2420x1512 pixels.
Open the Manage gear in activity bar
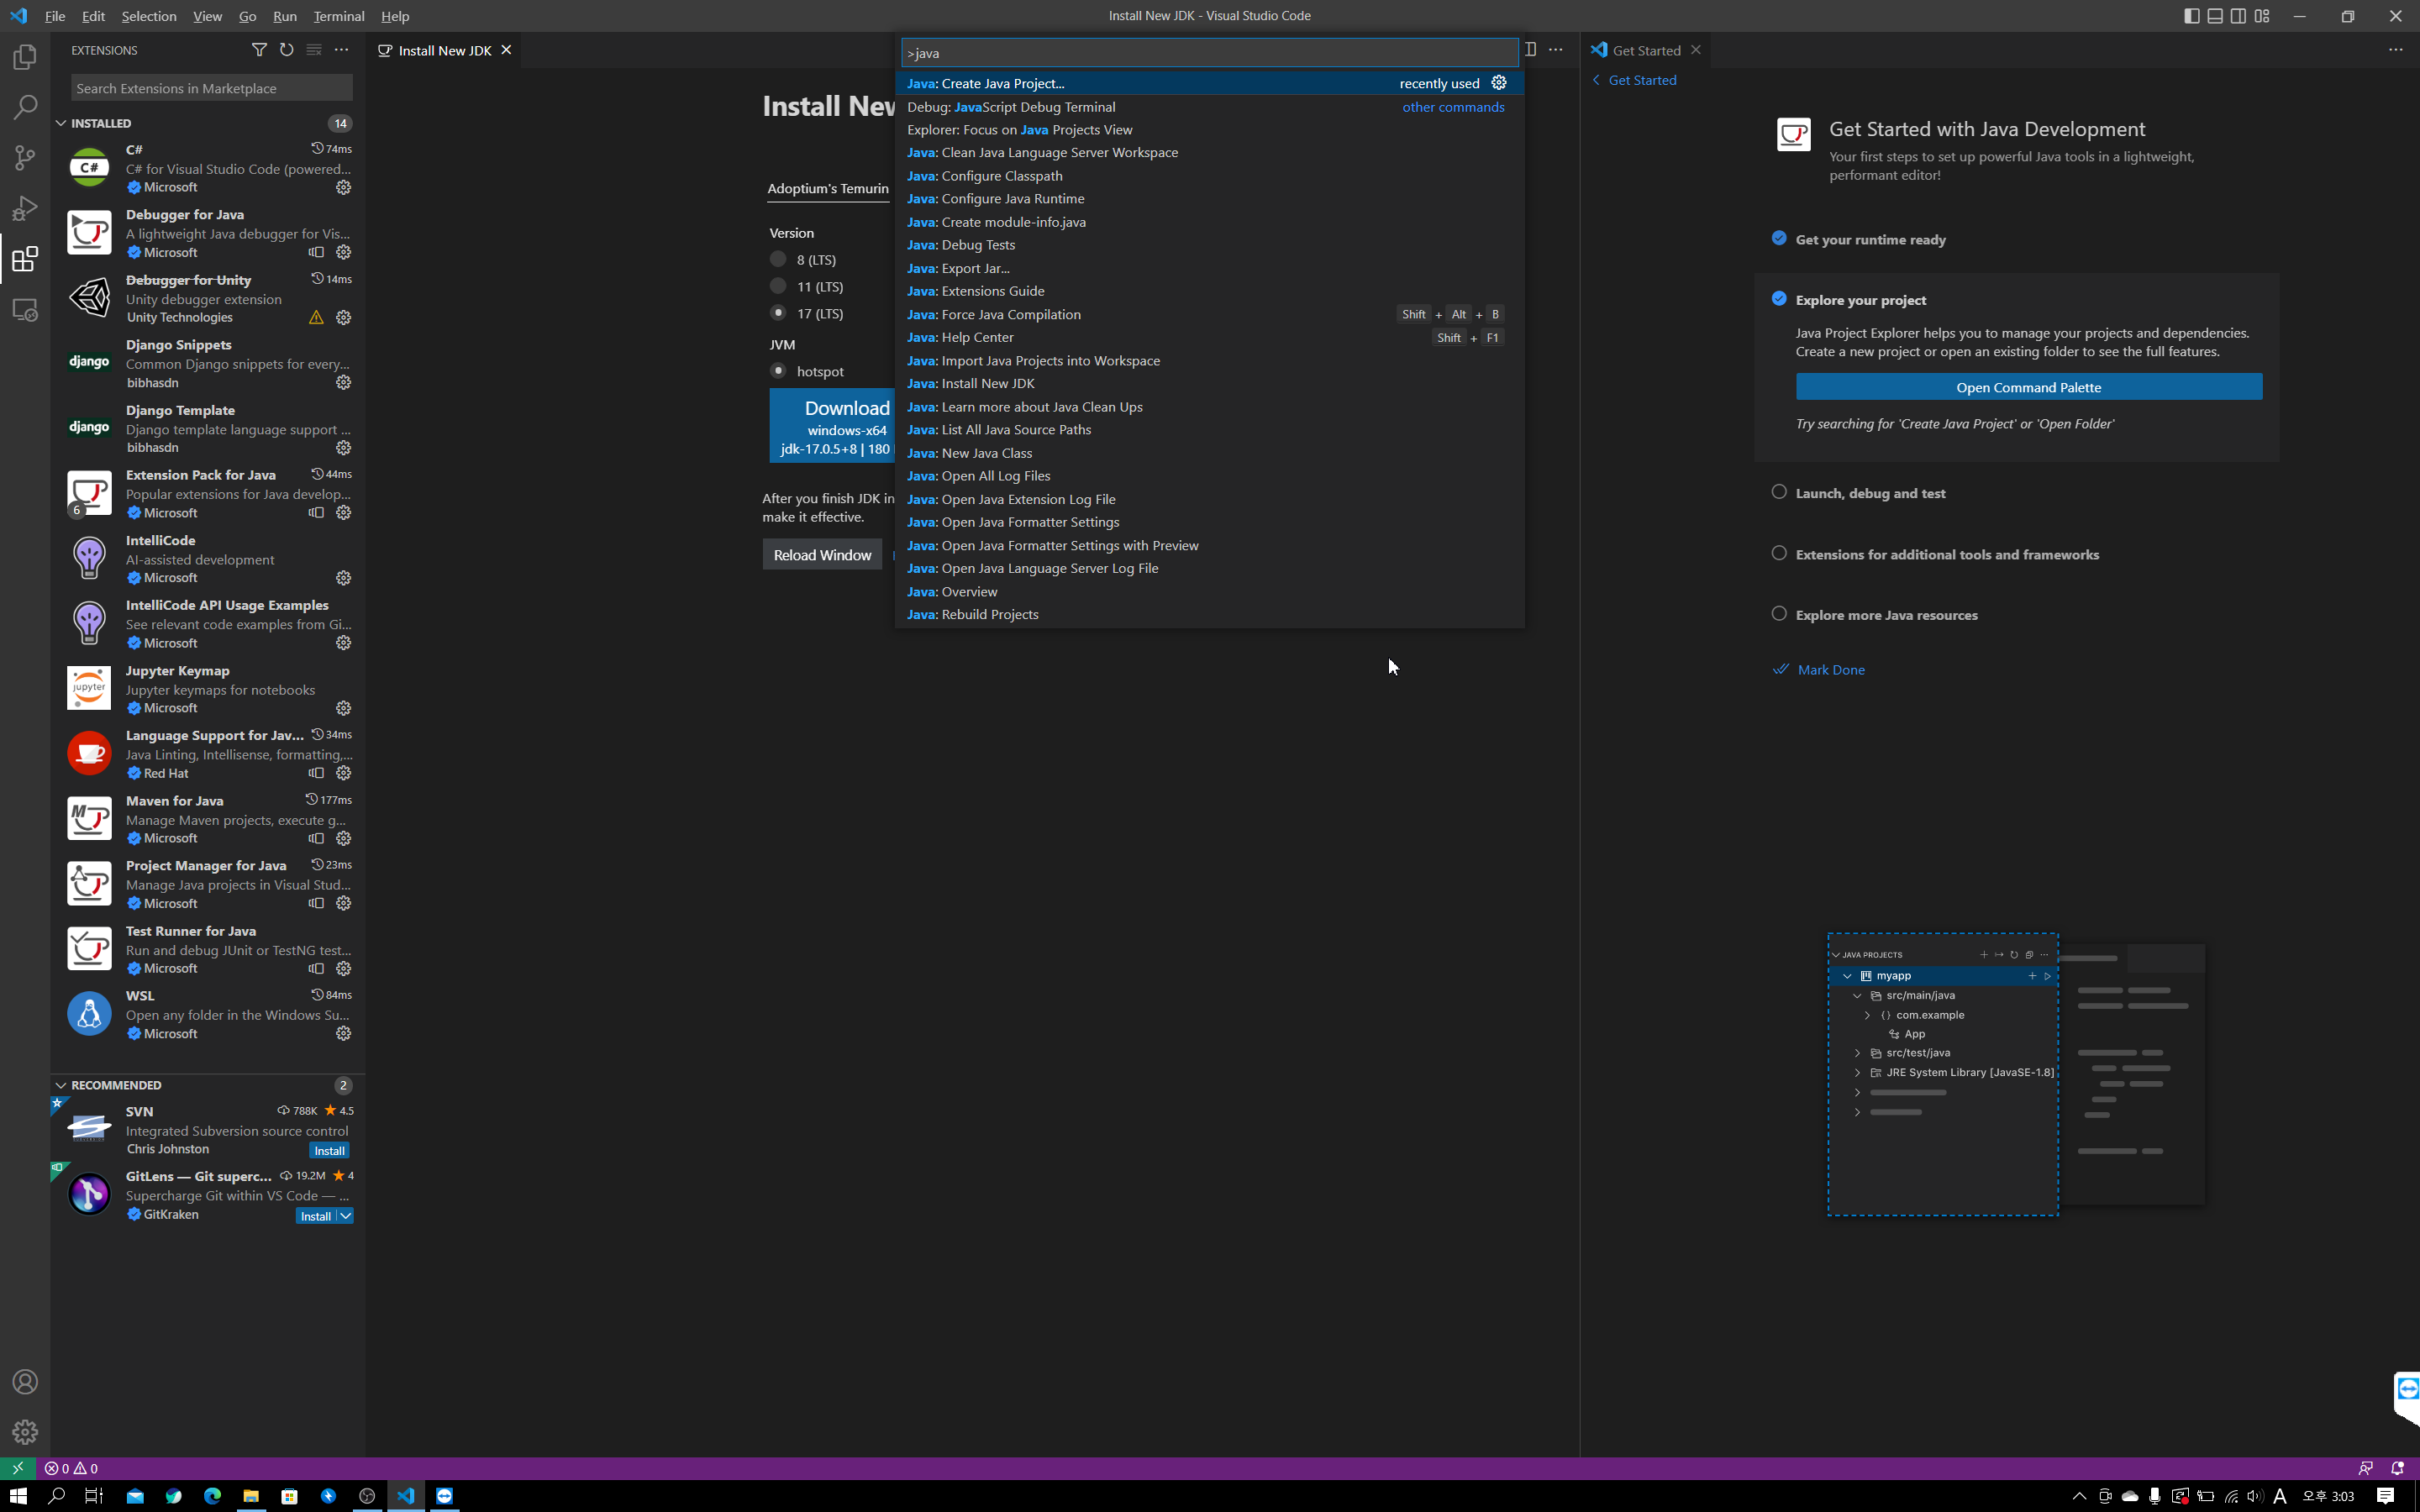coord(25,1432)
